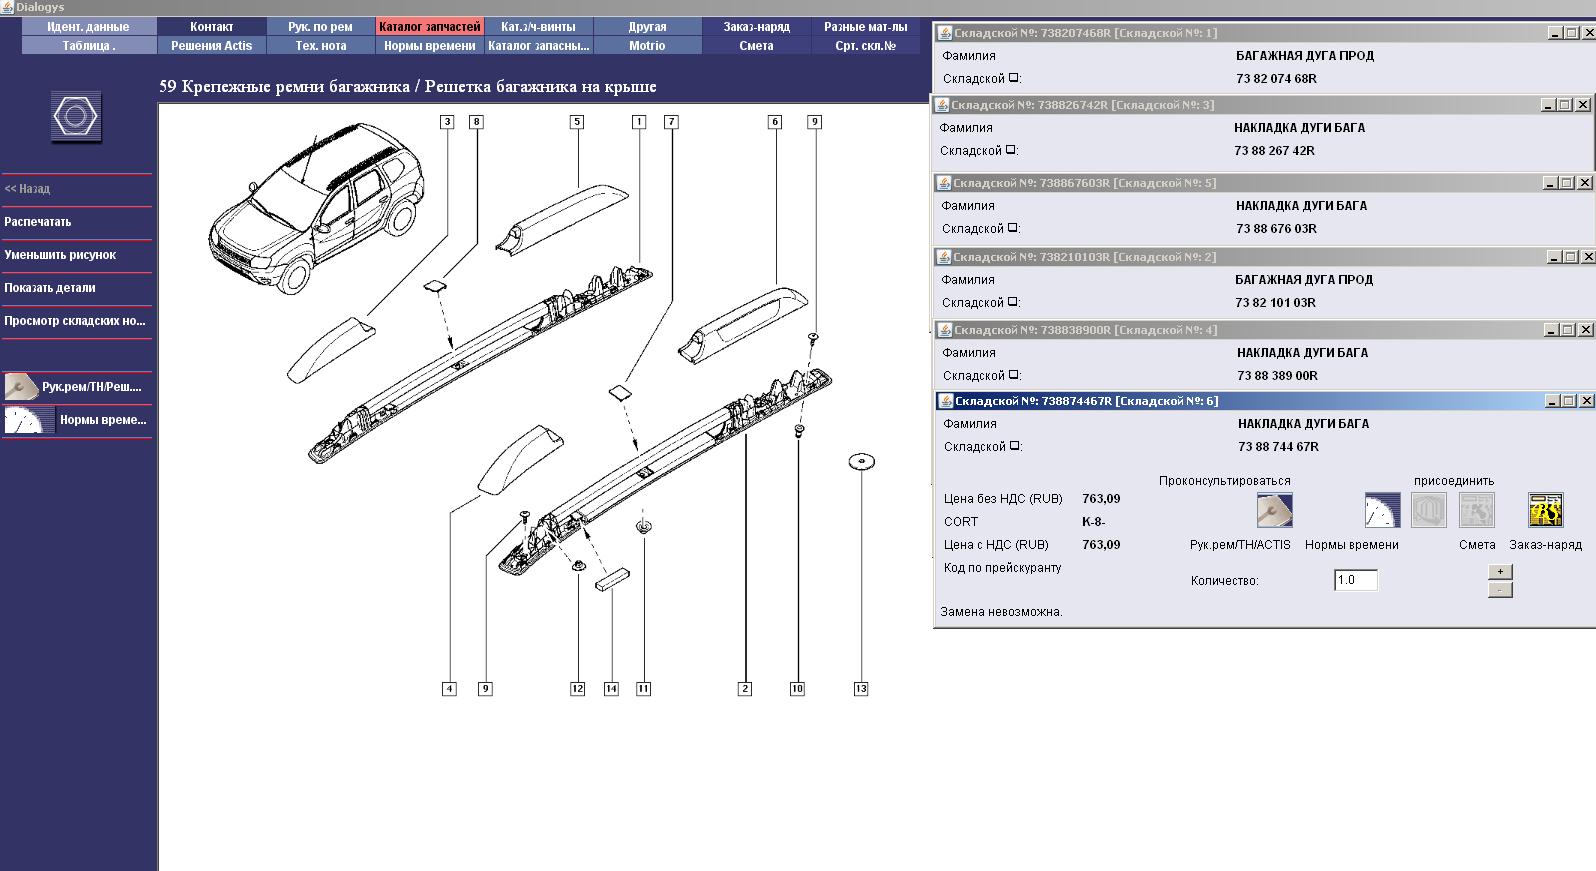Open the Нормы времени sidebar clock icon
This screenshot has height=871, width=1596.
22,420
